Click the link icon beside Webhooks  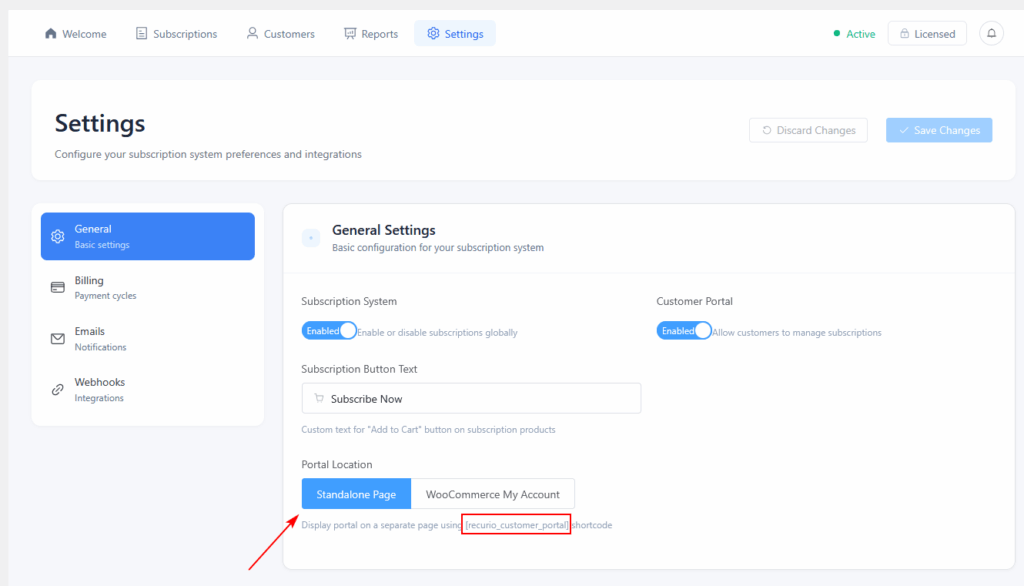click(x=58, y=390)
